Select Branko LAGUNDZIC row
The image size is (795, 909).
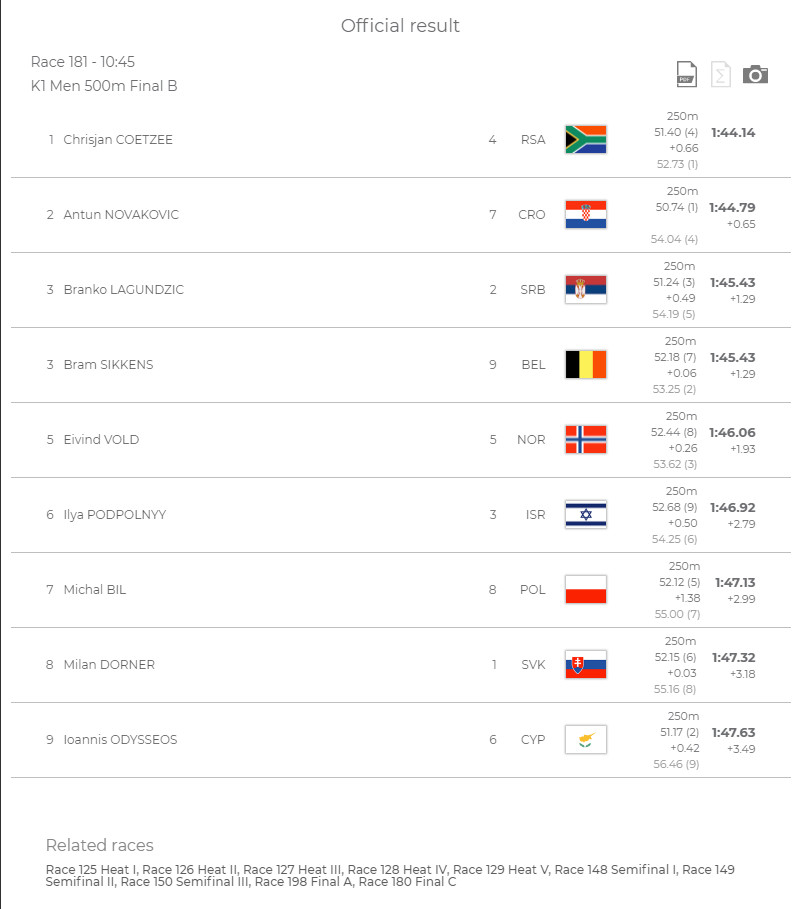(400, 290)
